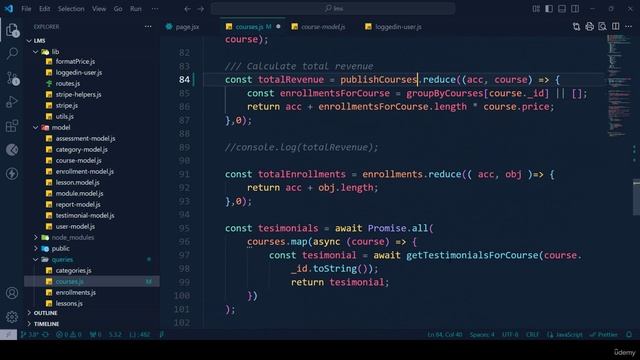
Task: Change the CRLF end of line sequence
Action: click(532, 334)
